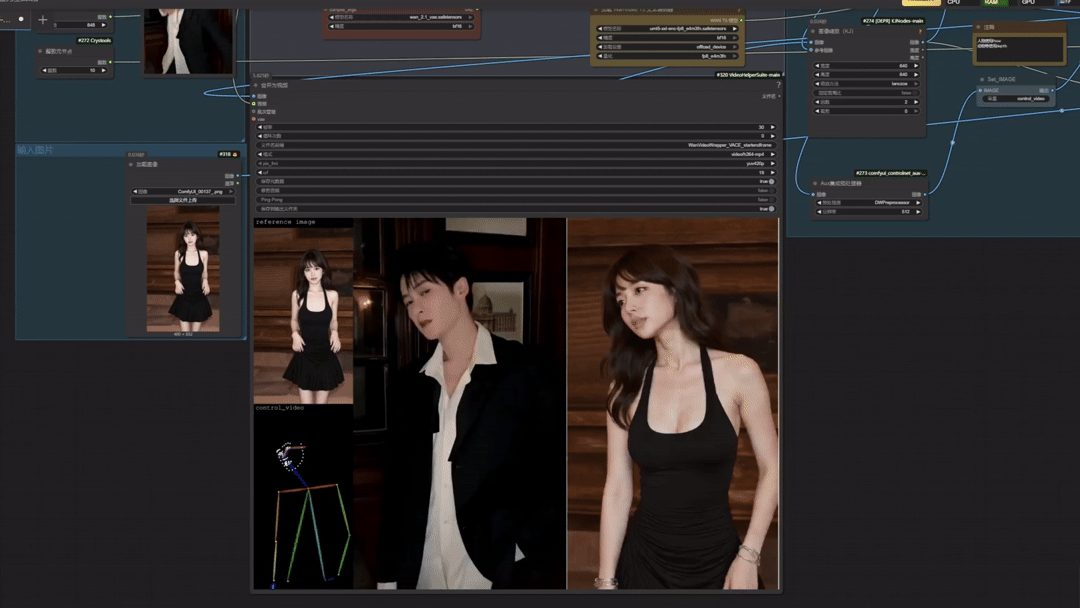Click the Set_IMAGE node title

(1001, 79)
